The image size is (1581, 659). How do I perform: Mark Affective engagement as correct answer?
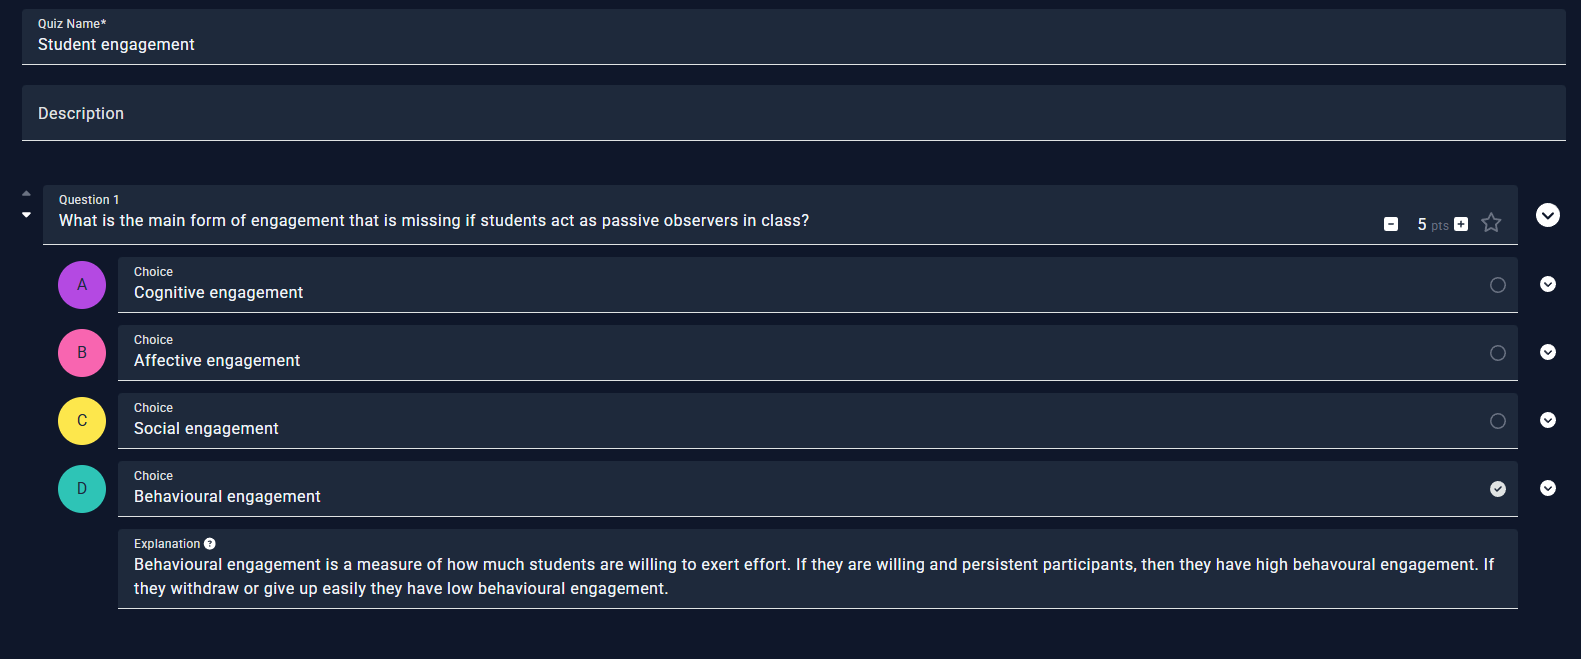point(1498,353)
